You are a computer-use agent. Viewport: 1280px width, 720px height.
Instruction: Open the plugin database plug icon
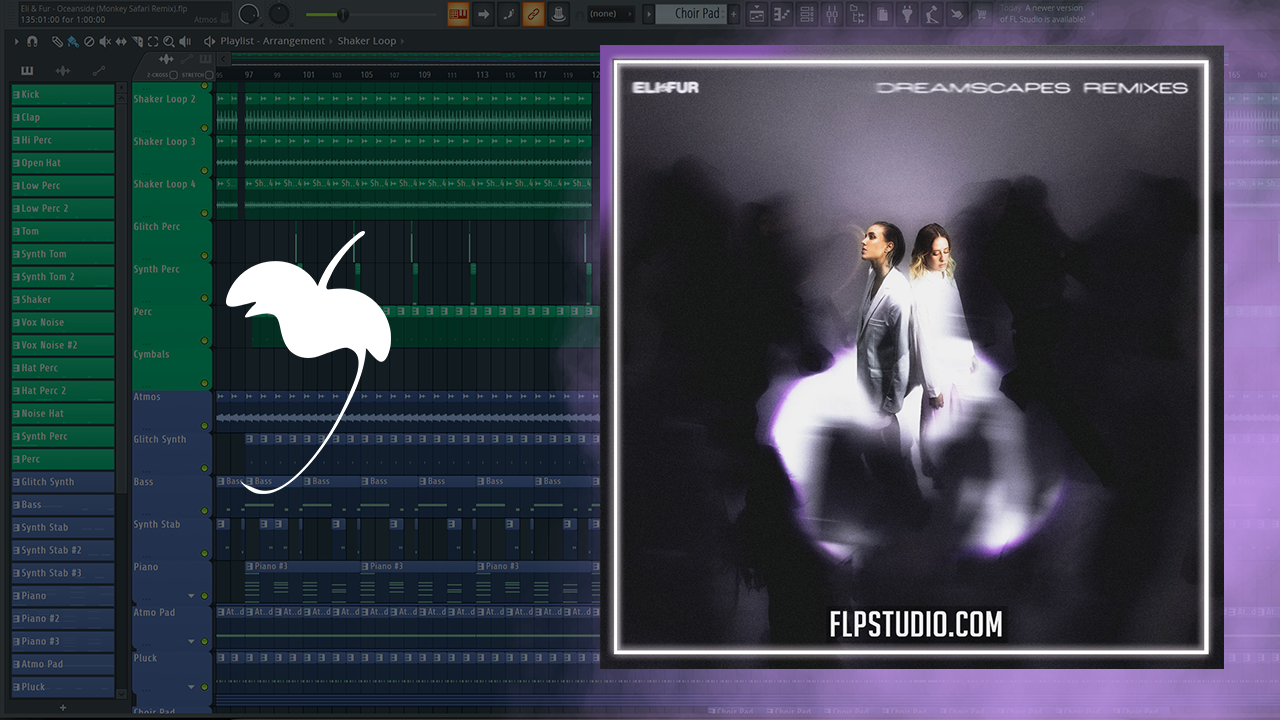click(907, 14)
